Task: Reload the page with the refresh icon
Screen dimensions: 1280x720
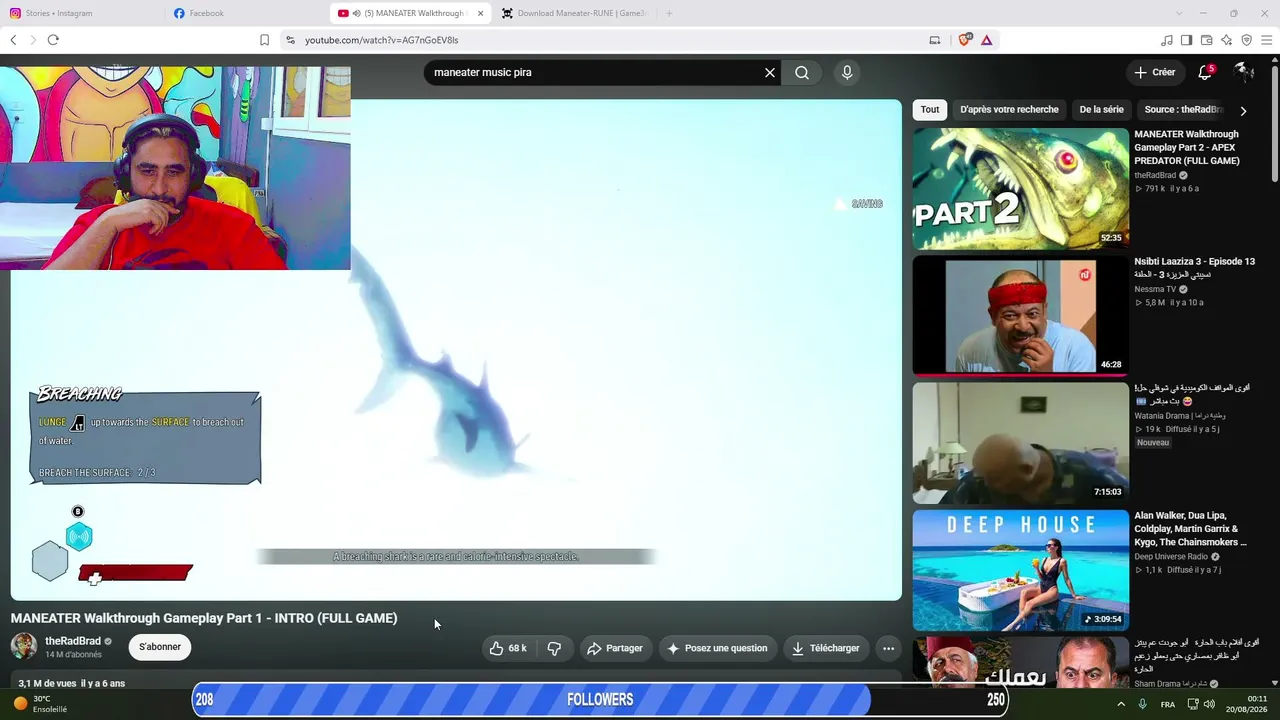Action: click(53, 40)
